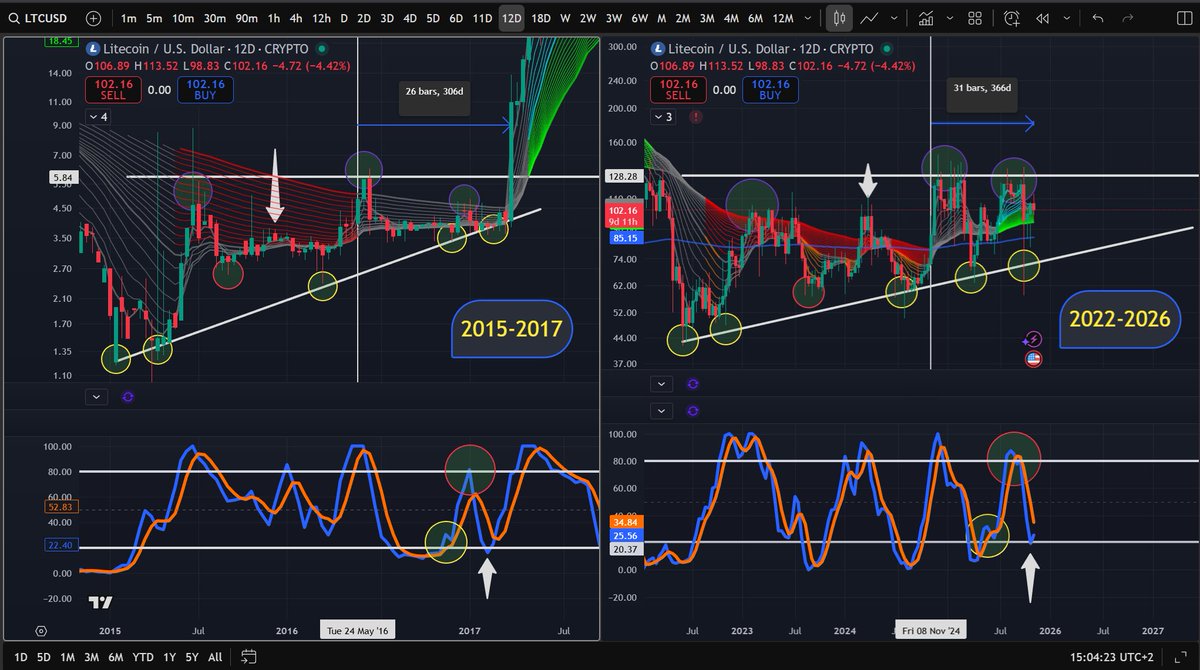
Task: Switch to the 1Y range tab
Action: coord(168,657)
